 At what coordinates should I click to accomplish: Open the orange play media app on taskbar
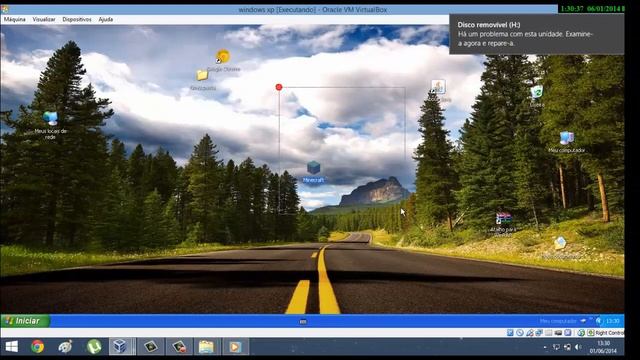point(235,347)
